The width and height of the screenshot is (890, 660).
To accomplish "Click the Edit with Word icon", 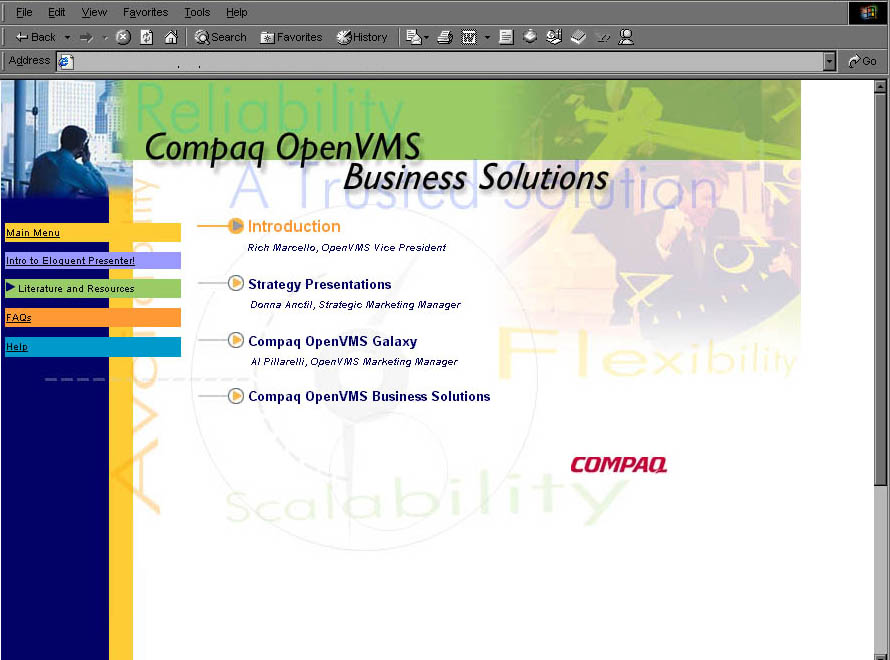I will coord(469,37).
